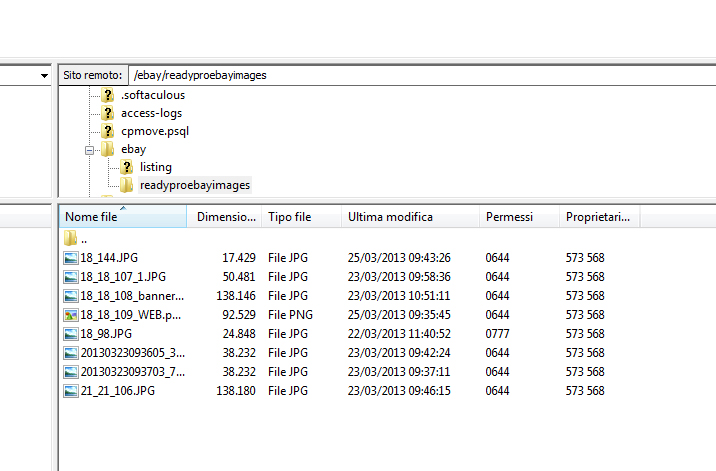
Task: Select the 21_21_106.JPG file
Action: pos(117,391)
